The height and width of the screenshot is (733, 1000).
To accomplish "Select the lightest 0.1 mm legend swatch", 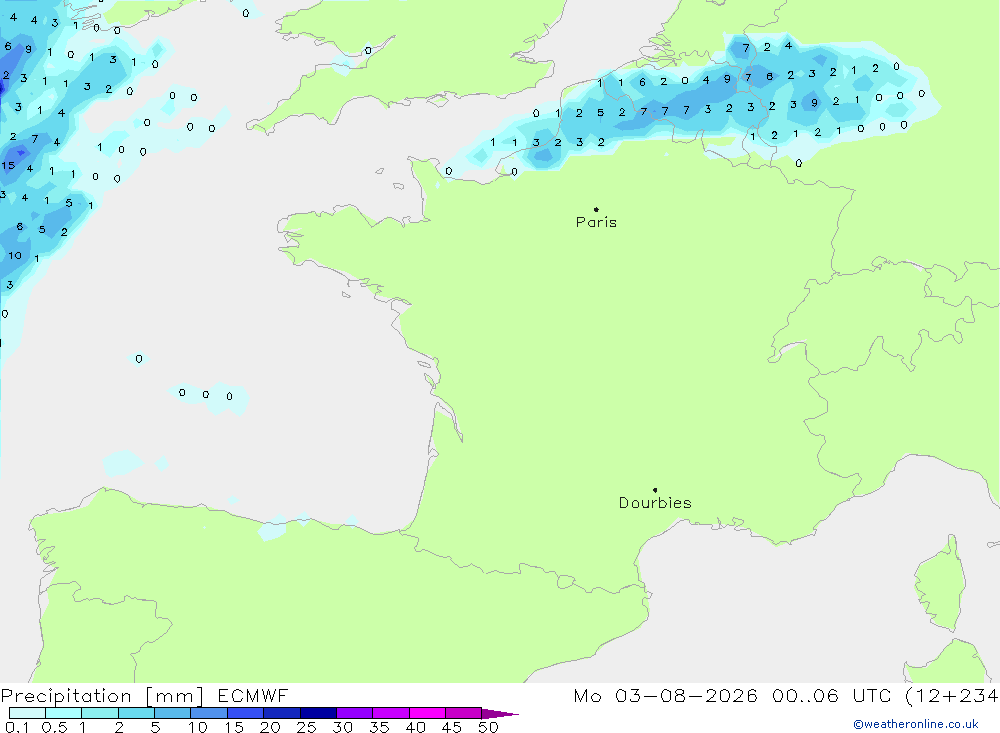I will (x=27, y=713).
